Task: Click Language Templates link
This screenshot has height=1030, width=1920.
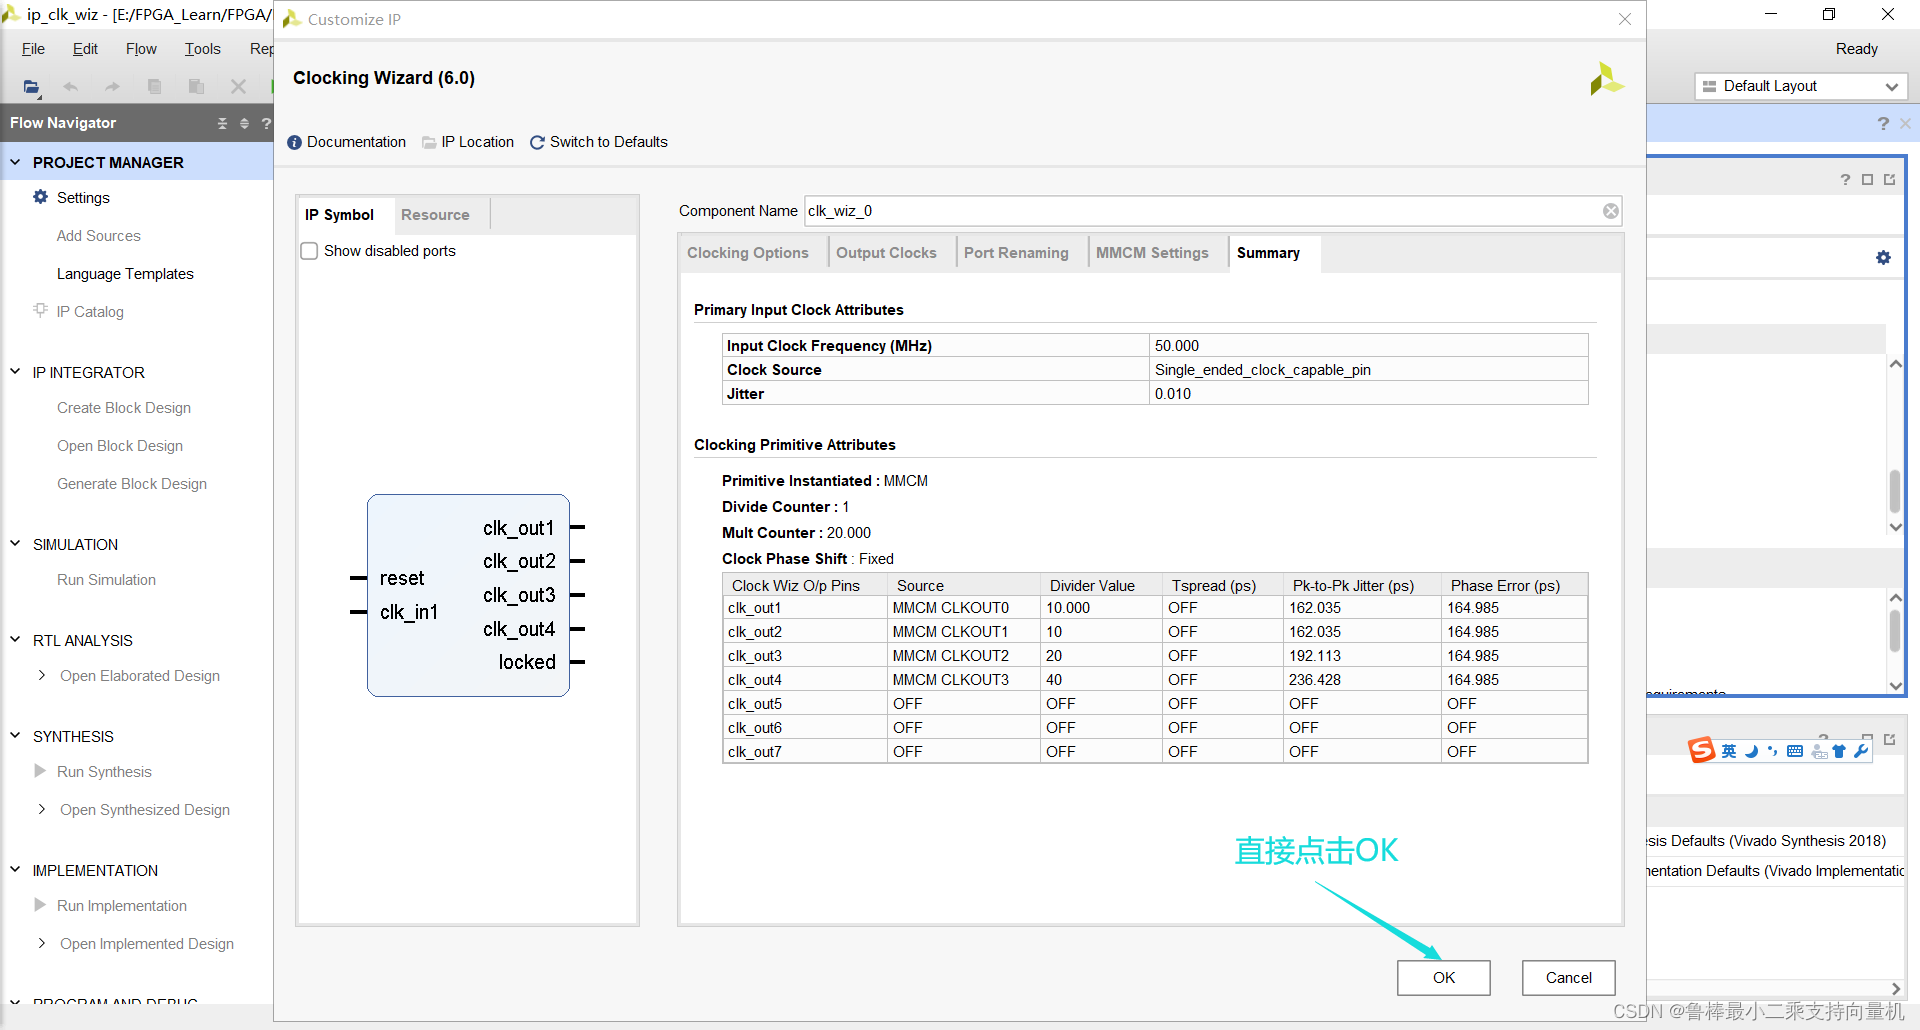Action: pyautogui.click(x=125, y=274)
